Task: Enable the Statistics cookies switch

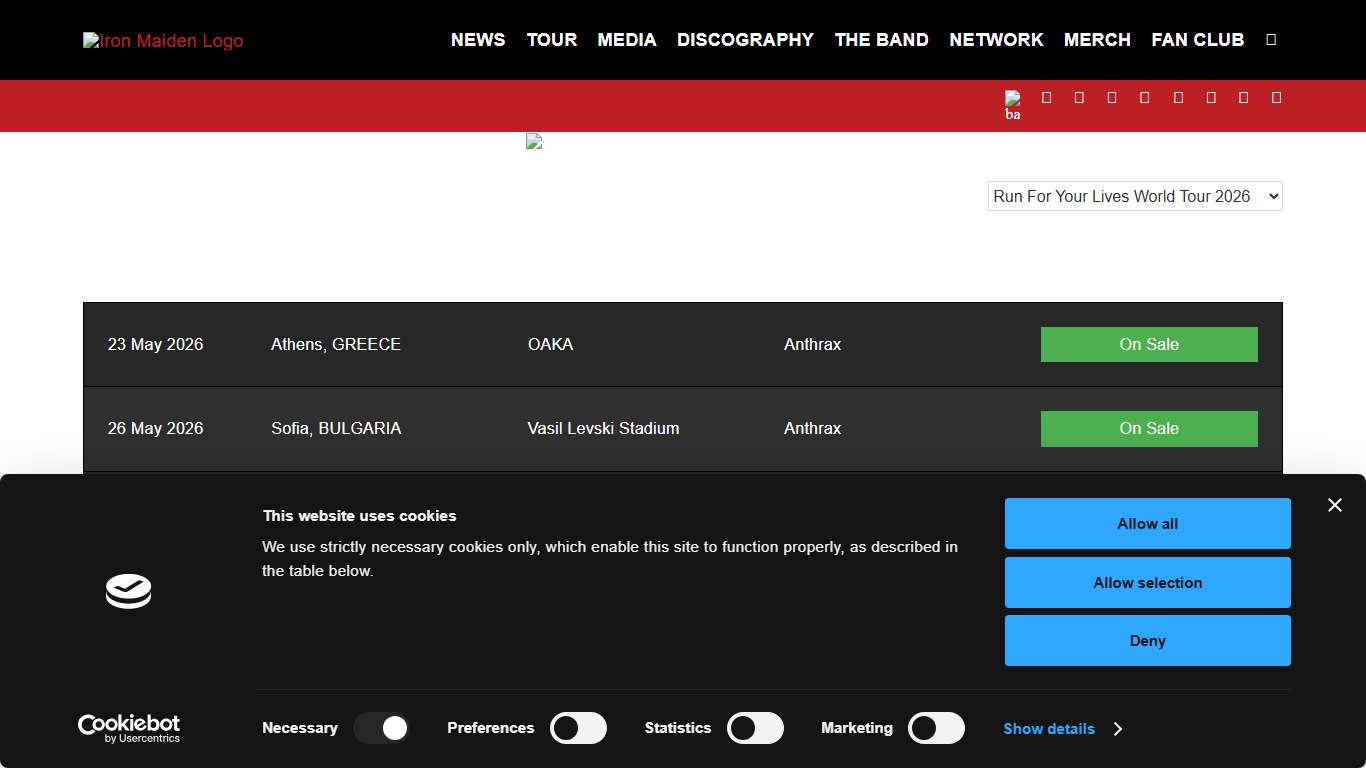Action: pyautogui.click(x=755, y=728)
